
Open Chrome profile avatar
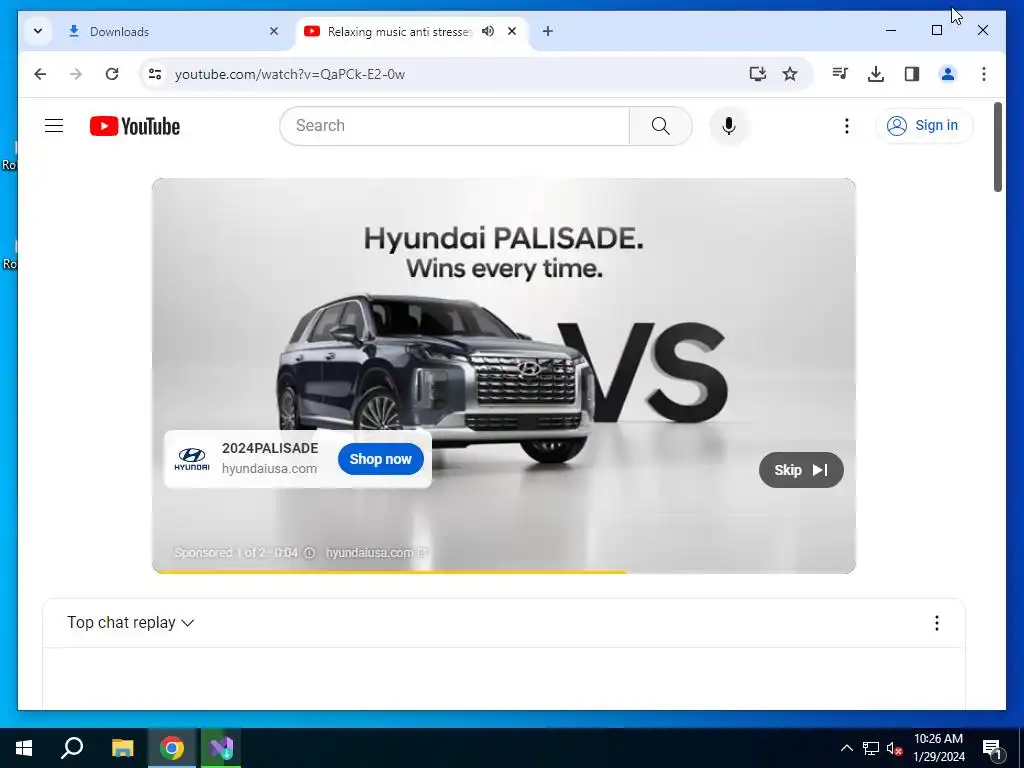point(948,74)
